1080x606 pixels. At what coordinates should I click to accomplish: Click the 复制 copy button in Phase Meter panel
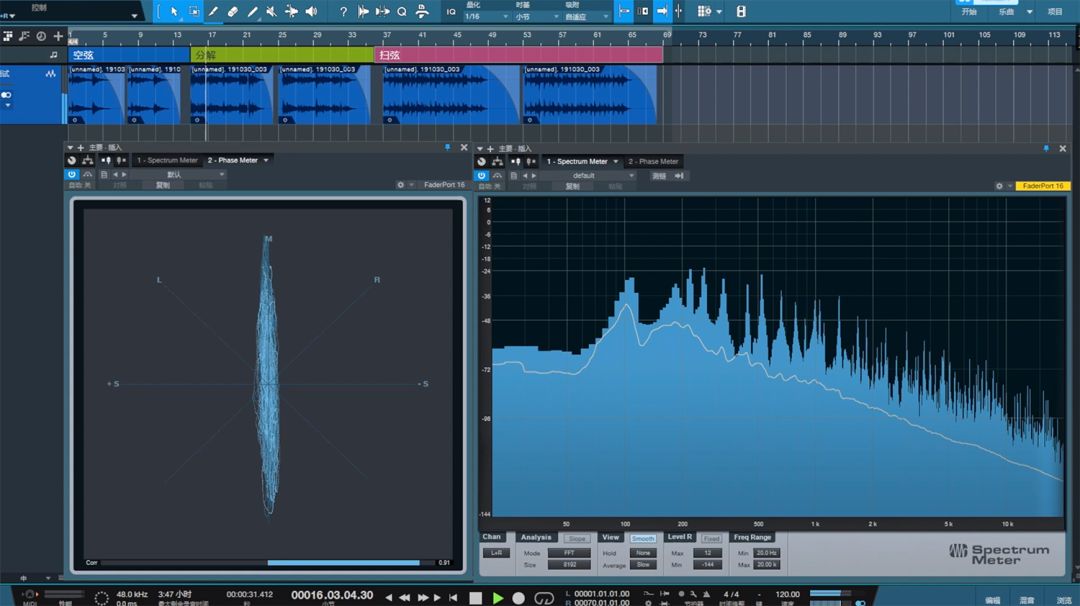(x=163, y=185)
